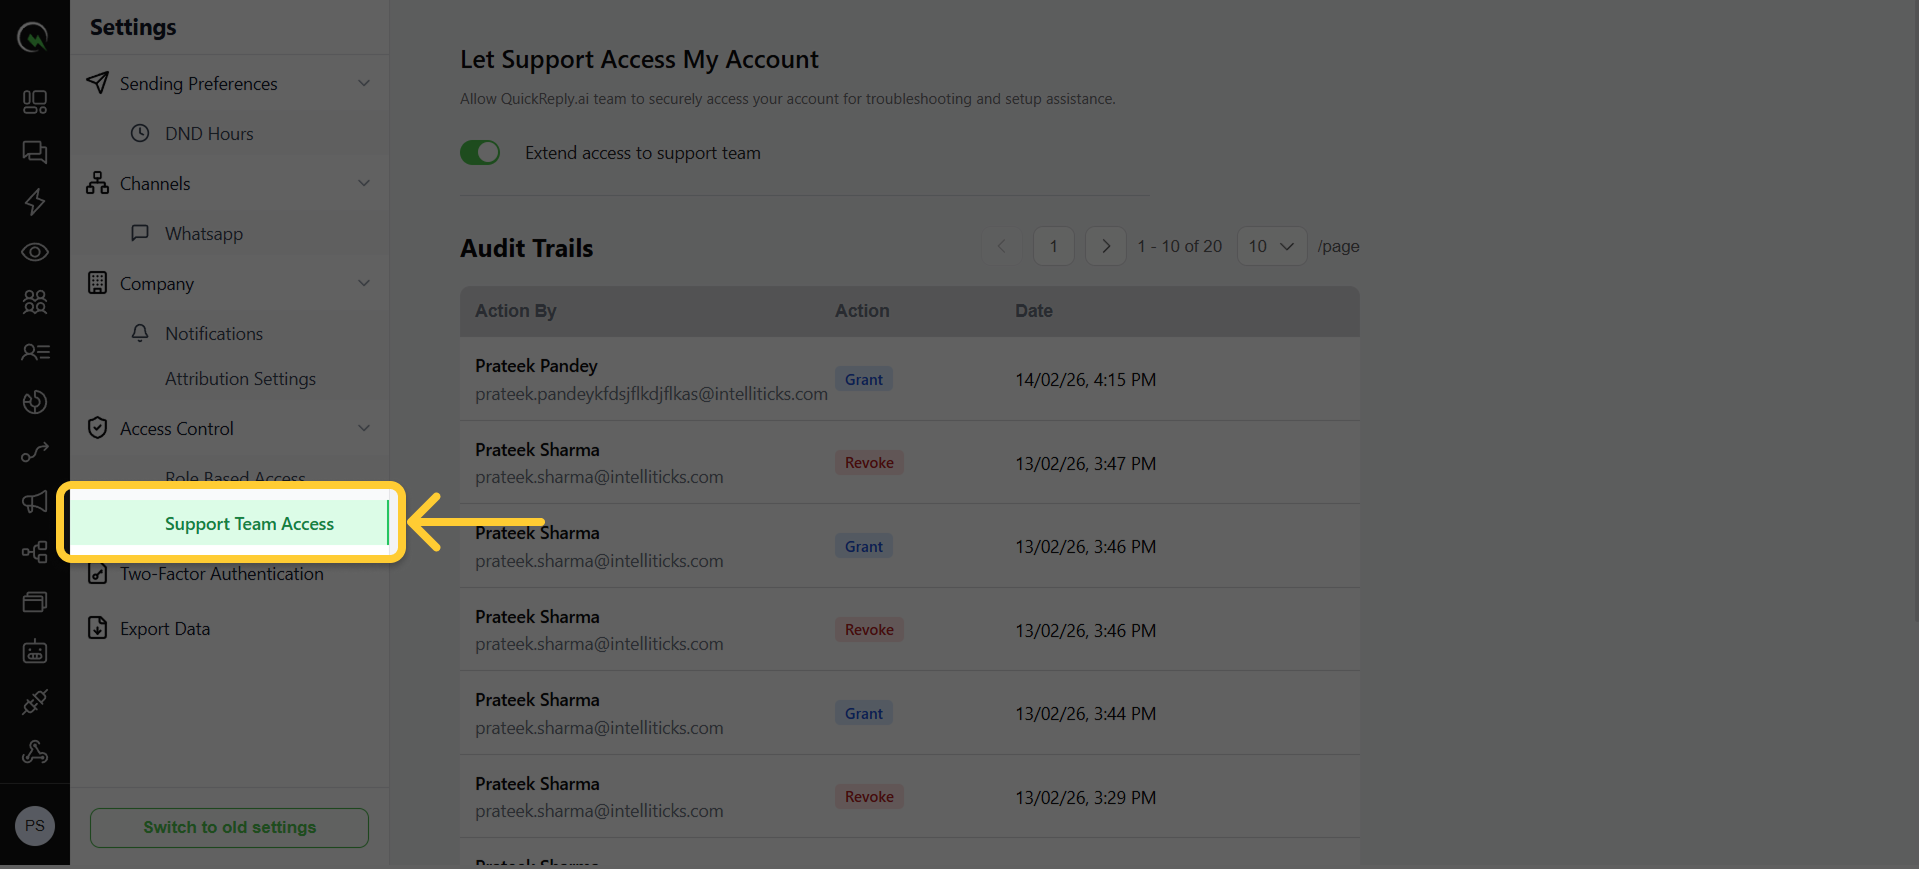The width and height of the screenshot is (1919, 869).
Task: Go to next audit trail page
Action: [1105, 246]
